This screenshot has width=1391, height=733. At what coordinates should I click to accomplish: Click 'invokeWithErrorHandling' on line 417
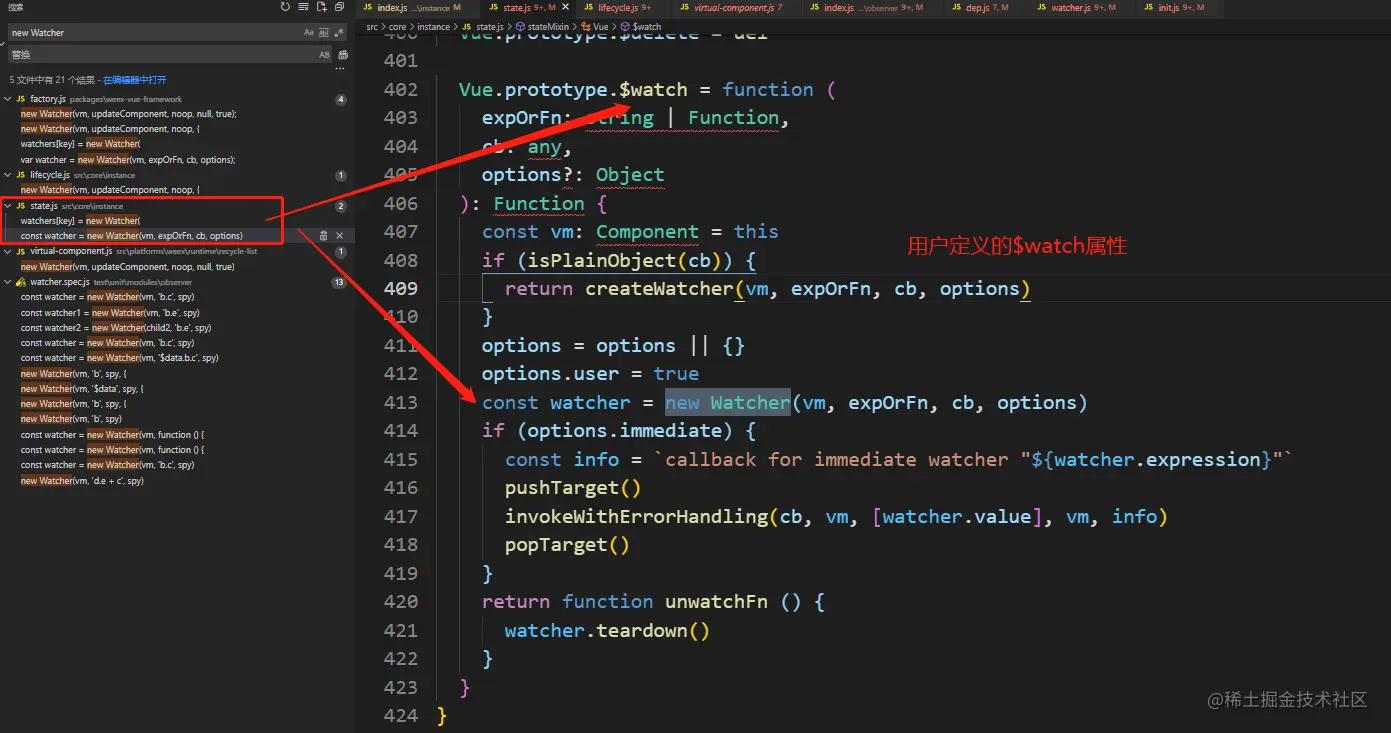pyautogui.click(x=636, y=516)
